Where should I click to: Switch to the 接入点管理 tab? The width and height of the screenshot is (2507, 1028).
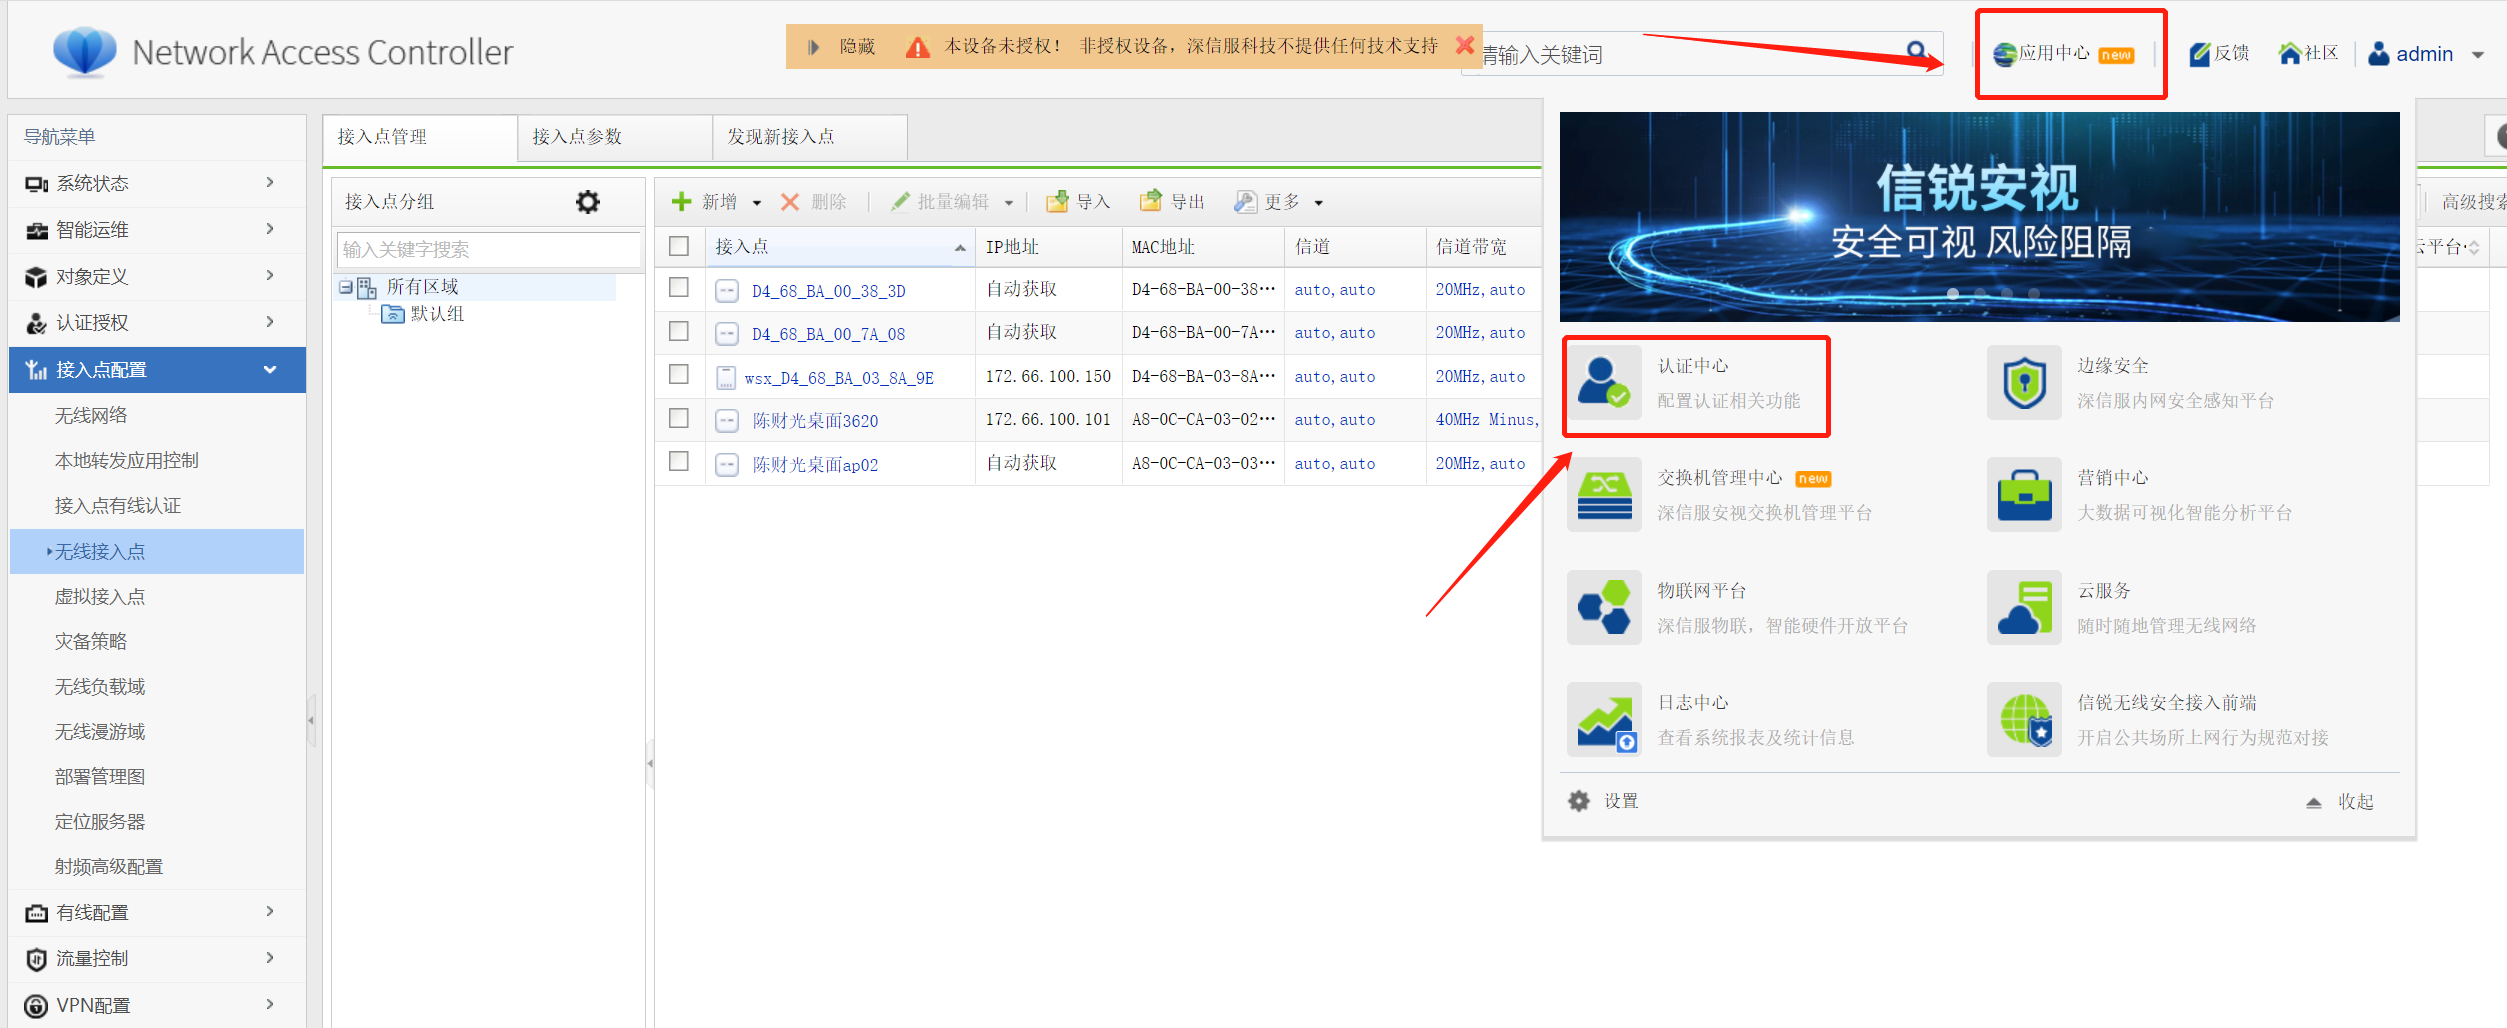pos(420,137)
